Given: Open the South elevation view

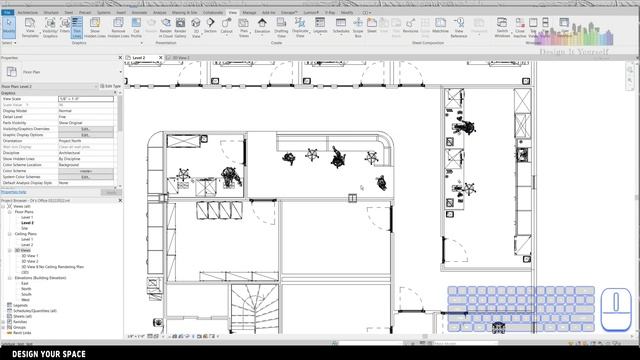Looking at the screenshot, I should pos(26,294).
